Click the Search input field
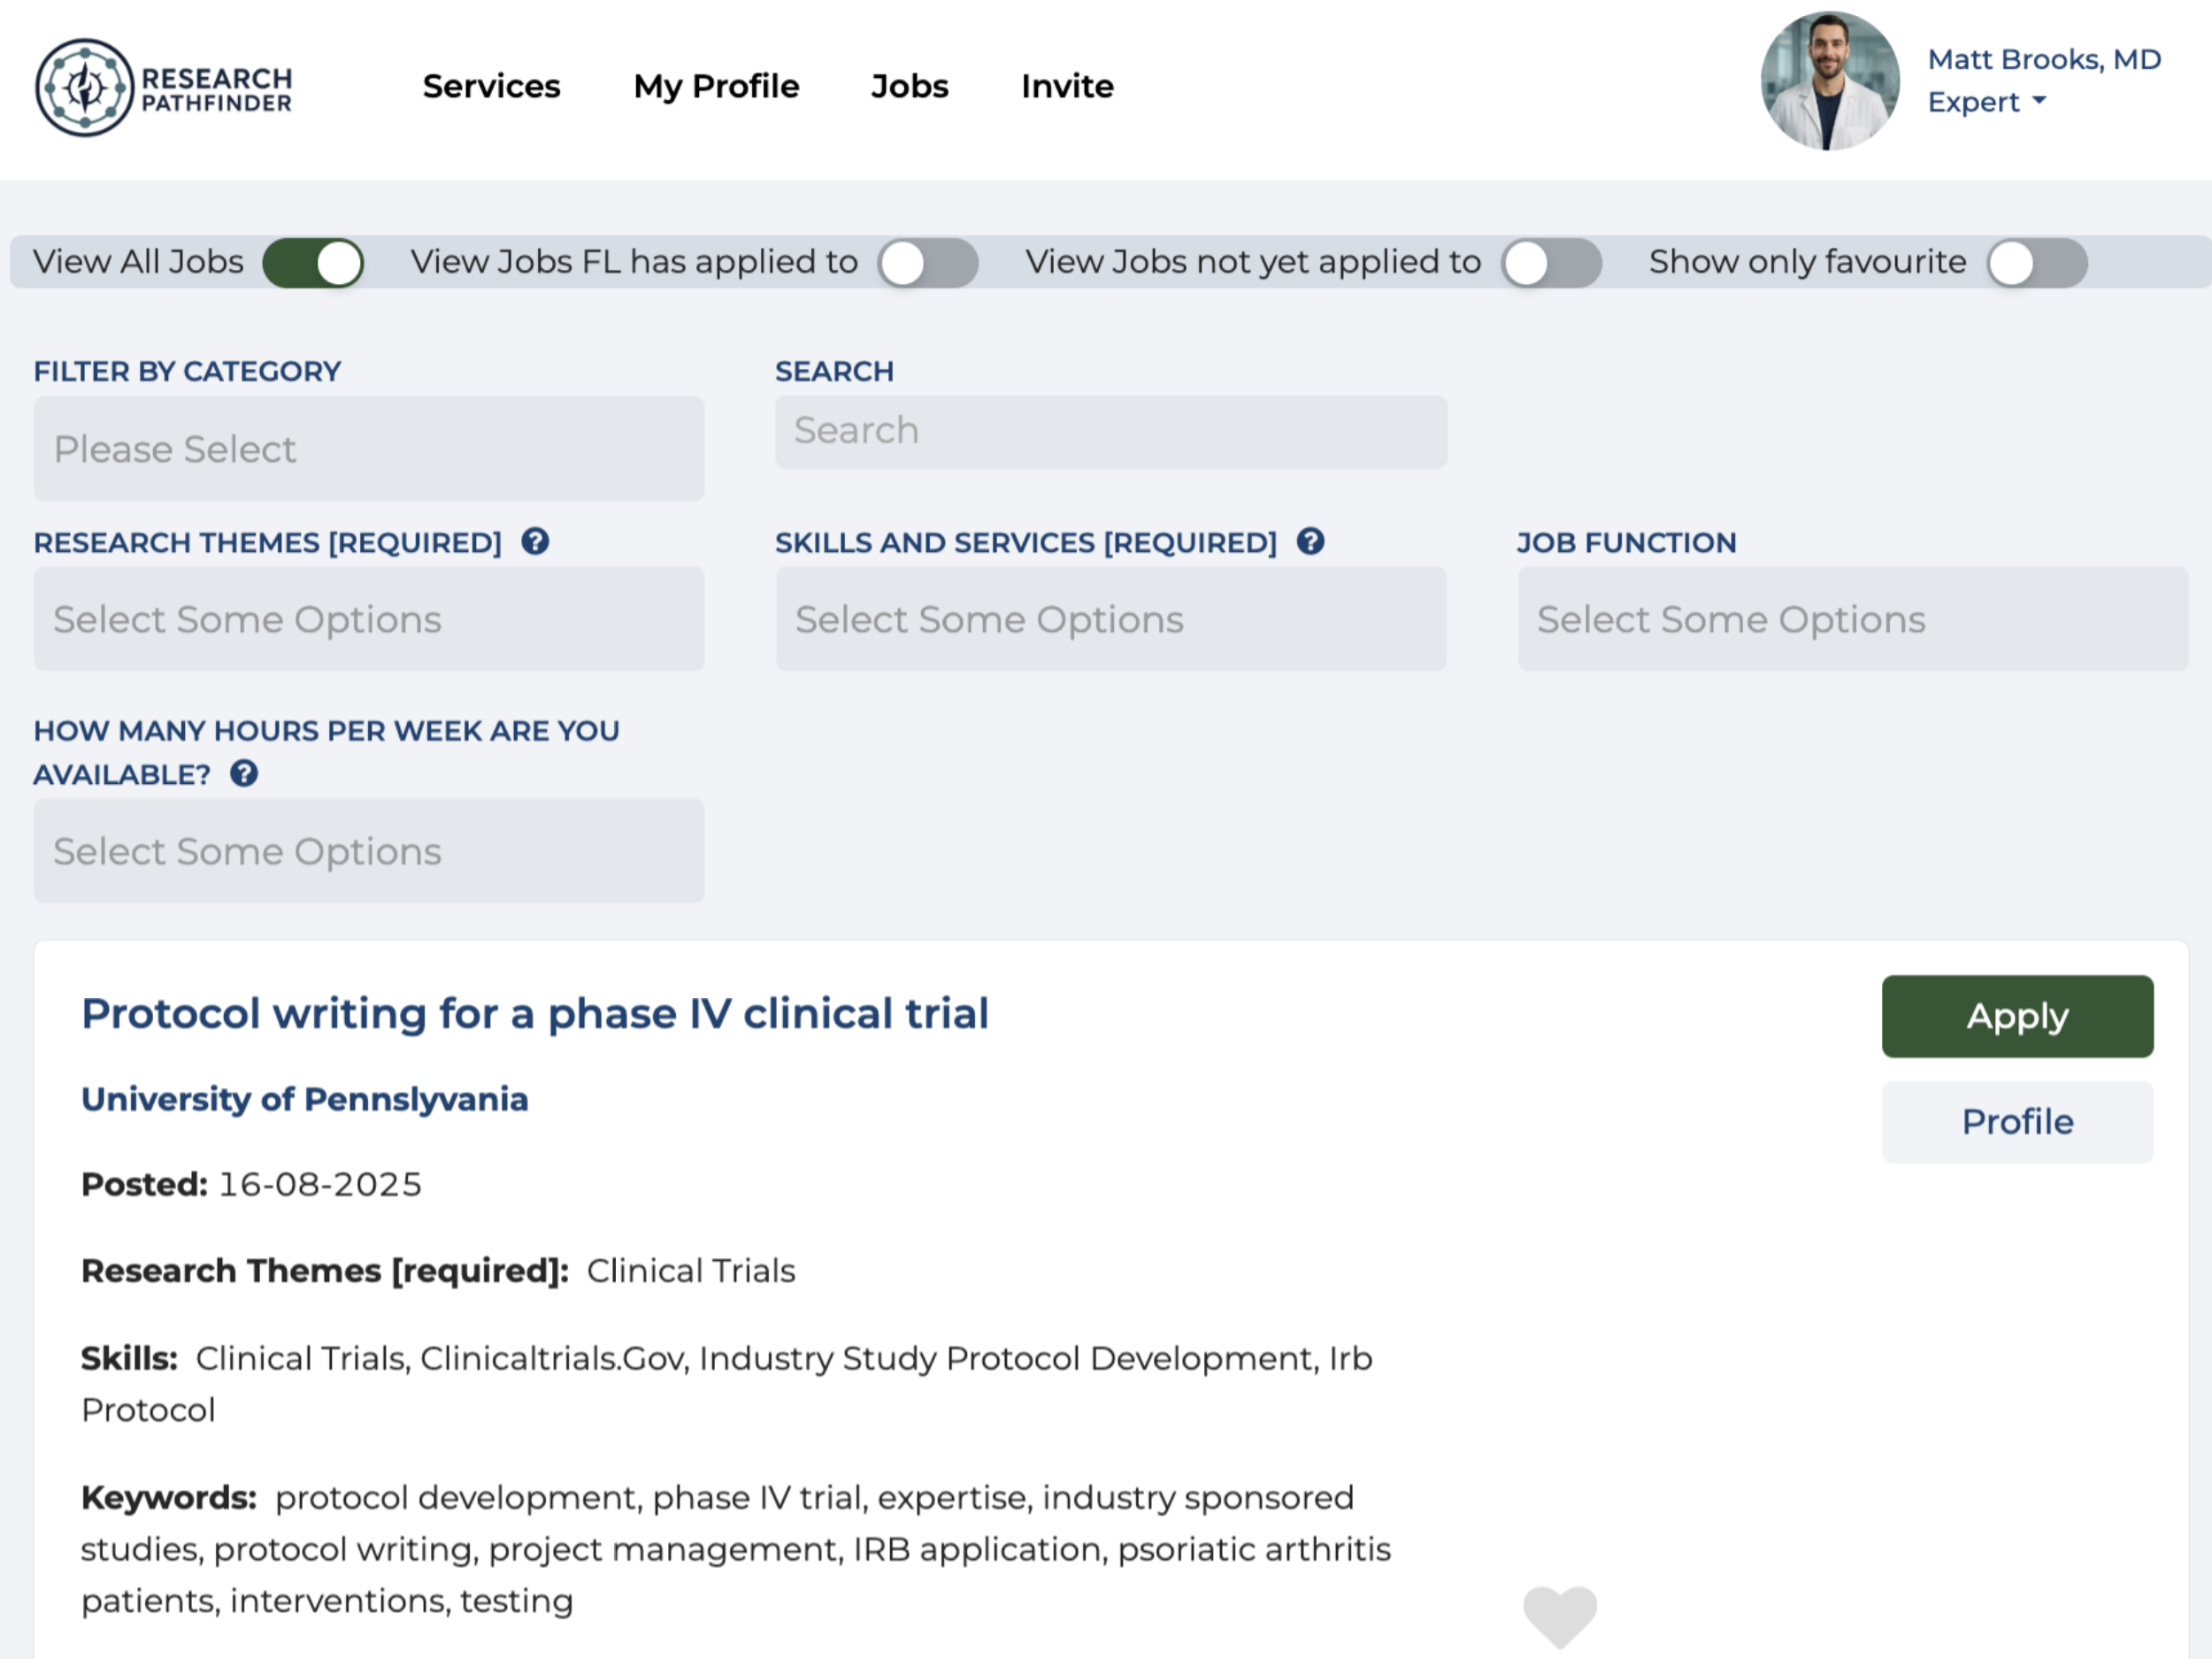This screenshot has height=1659, width=2212. coord(1110,431)
